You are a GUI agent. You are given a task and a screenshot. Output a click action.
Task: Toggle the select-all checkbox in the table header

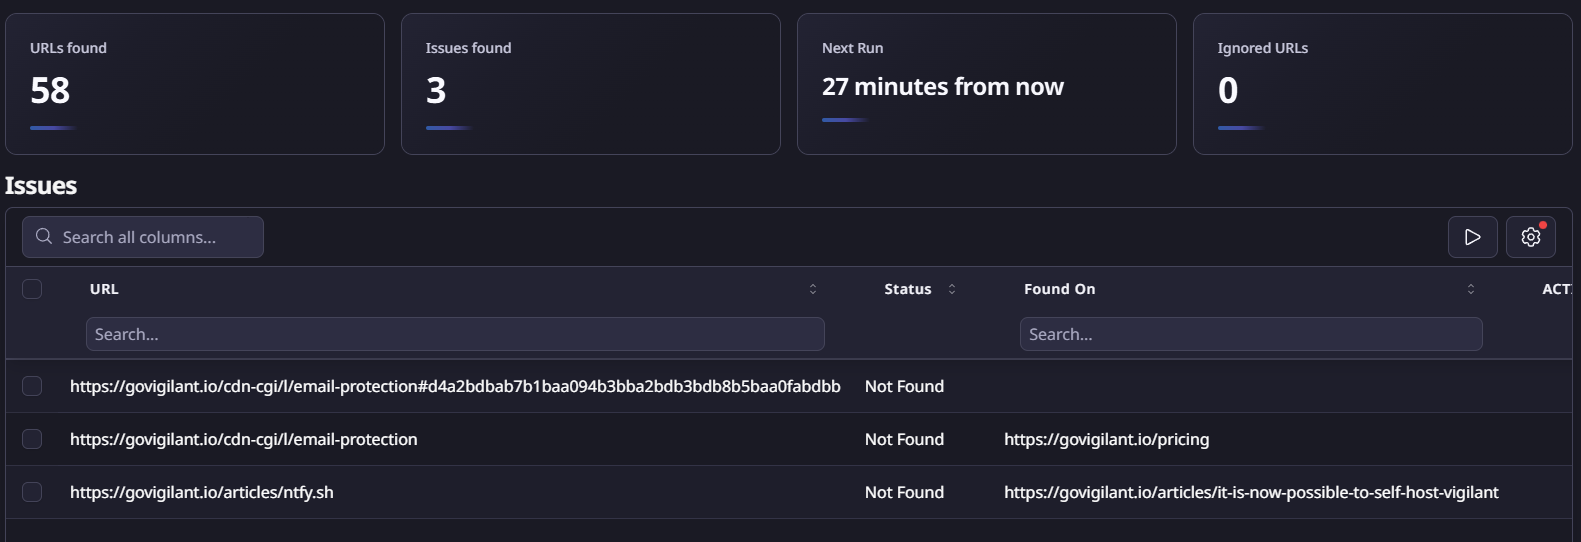coord(32,289)
